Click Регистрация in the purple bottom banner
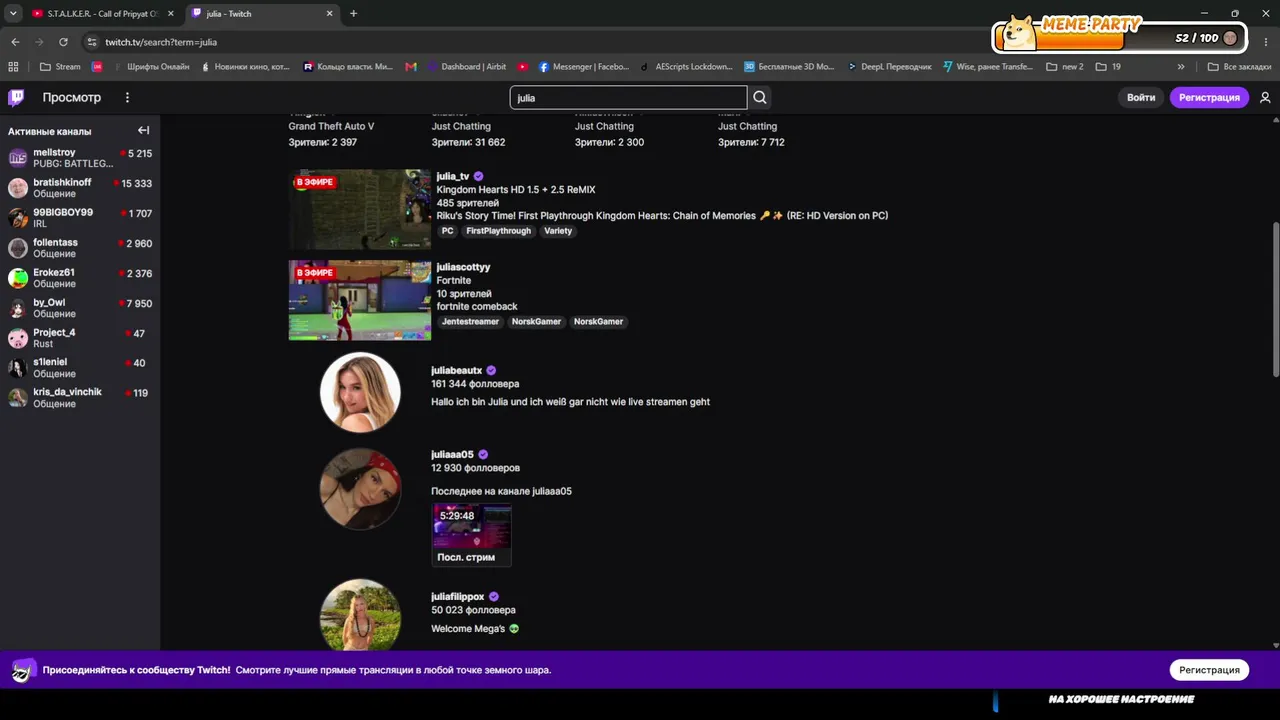Viewport: 1280px width, 720px height. tap(1209, 670)
